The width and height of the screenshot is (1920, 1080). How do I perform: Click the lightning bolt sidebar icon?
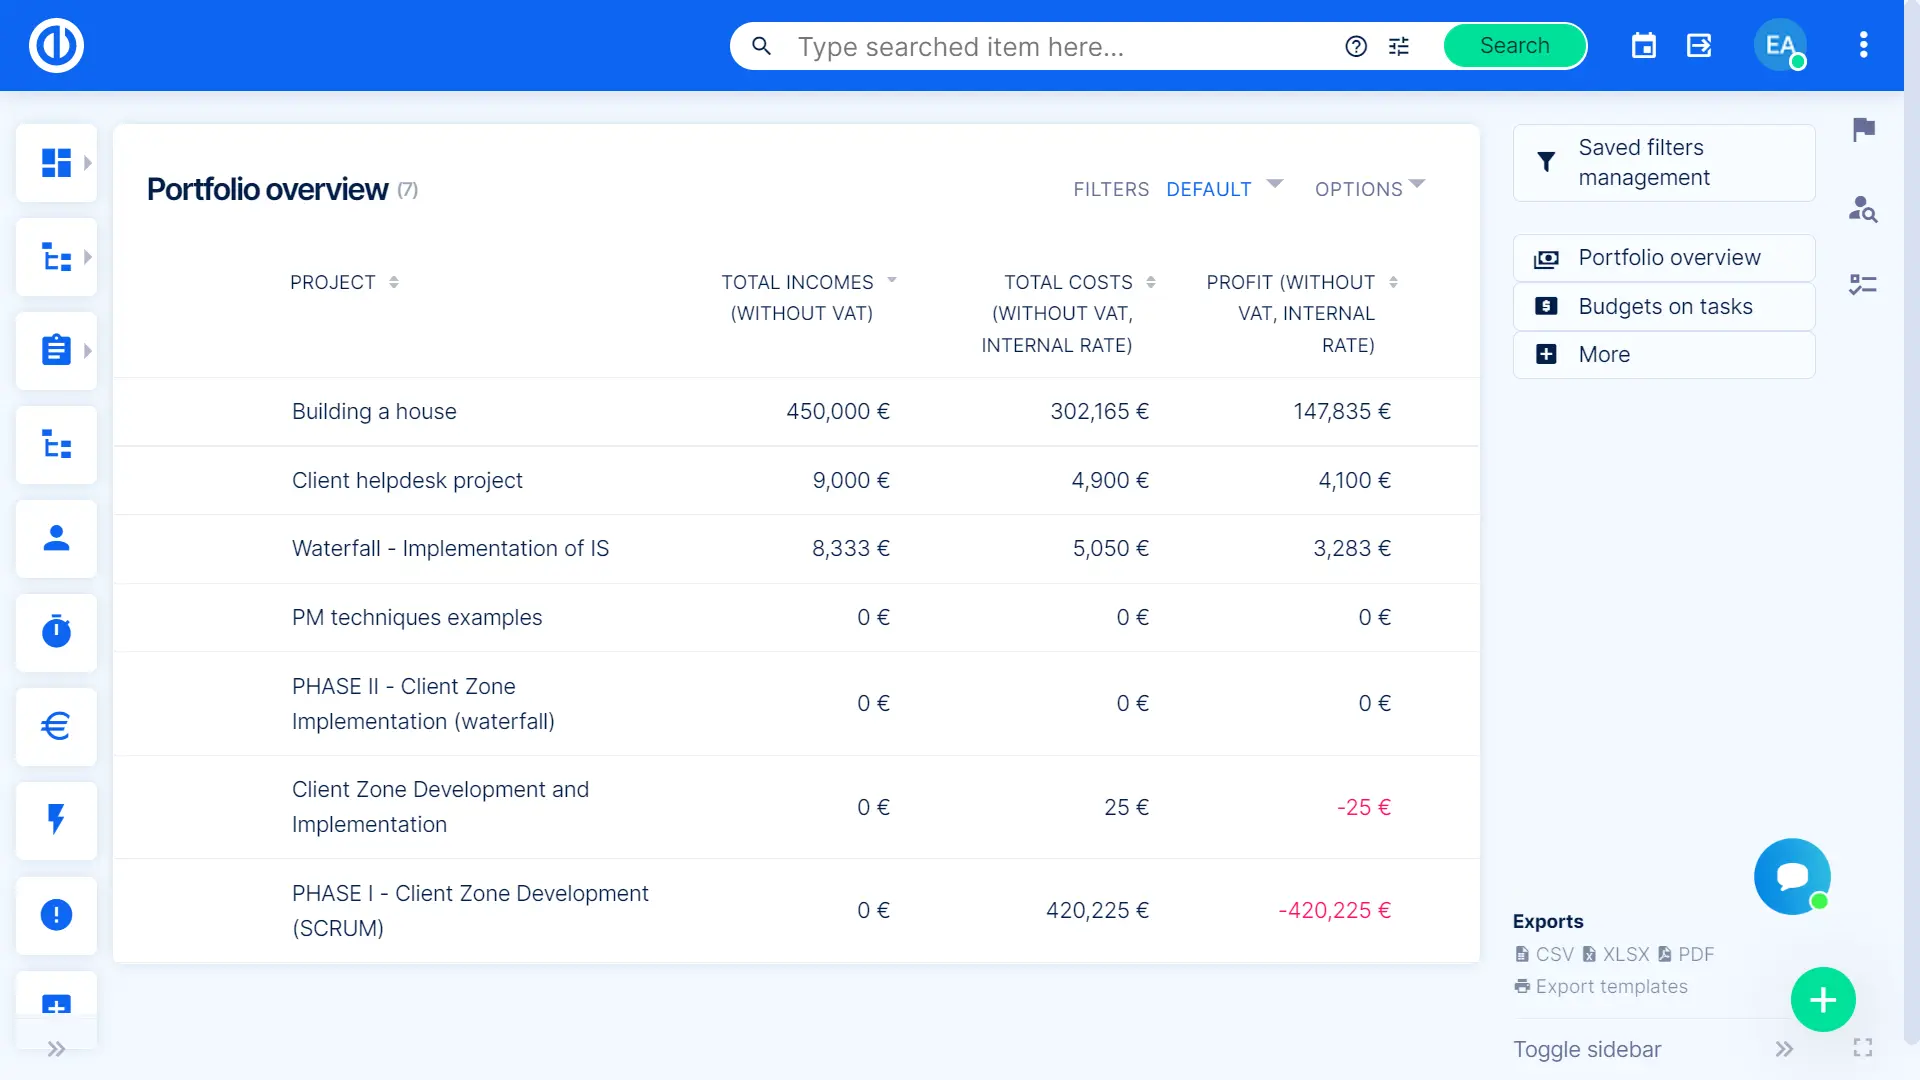56,820
